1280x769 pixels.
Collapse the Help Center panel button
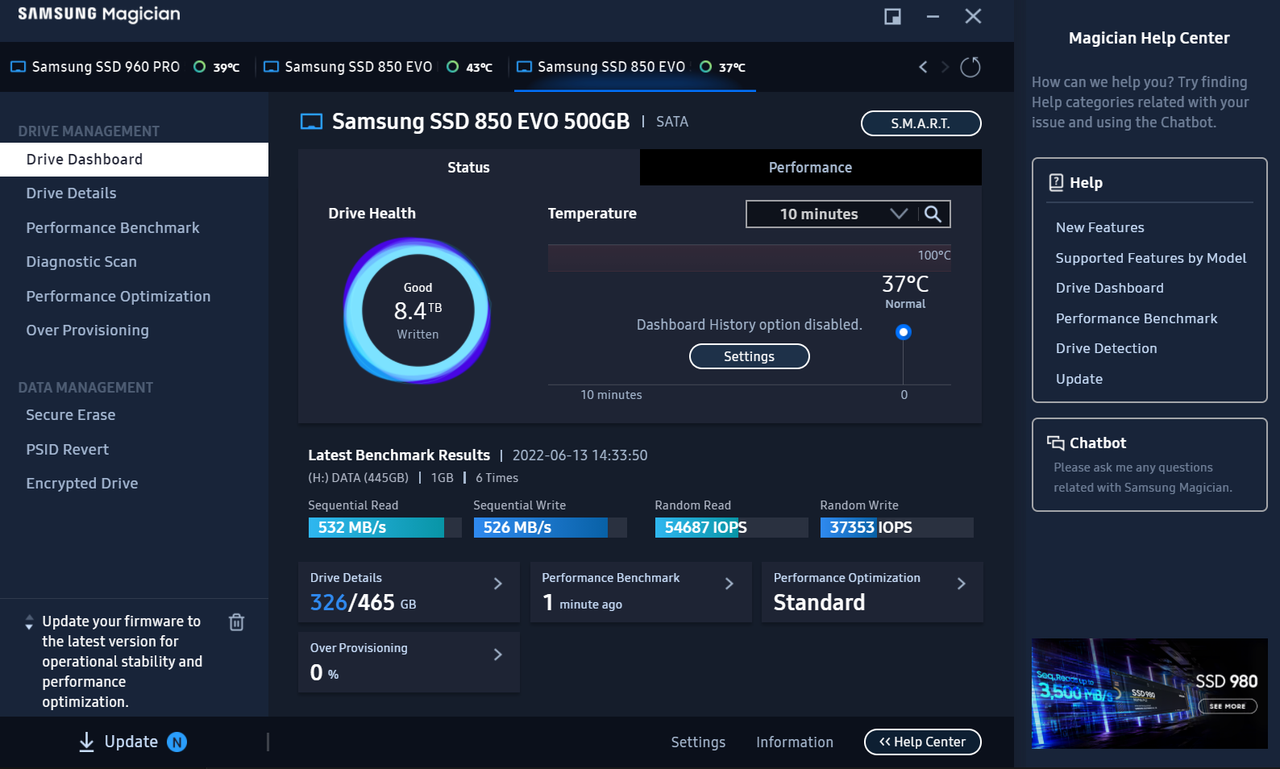point(922,742)
